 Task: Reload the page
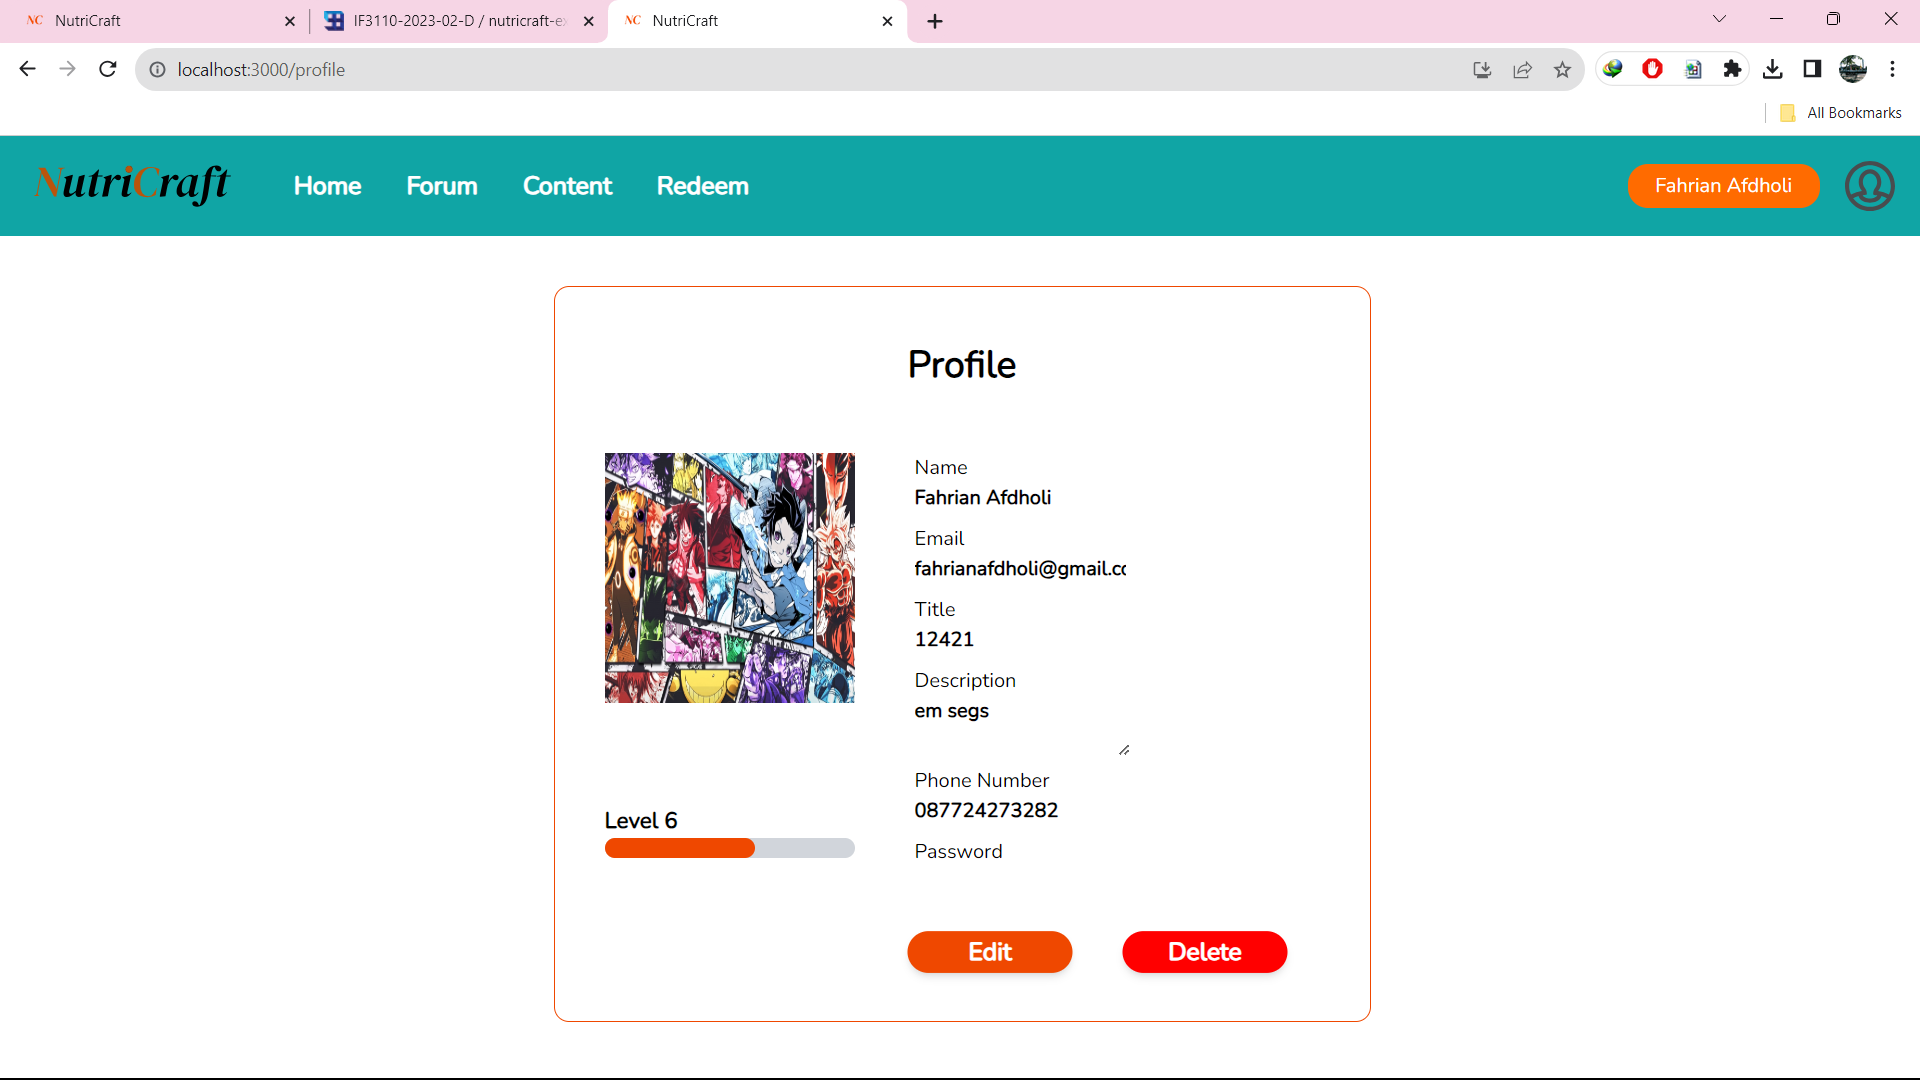click(x=108, y=69)
